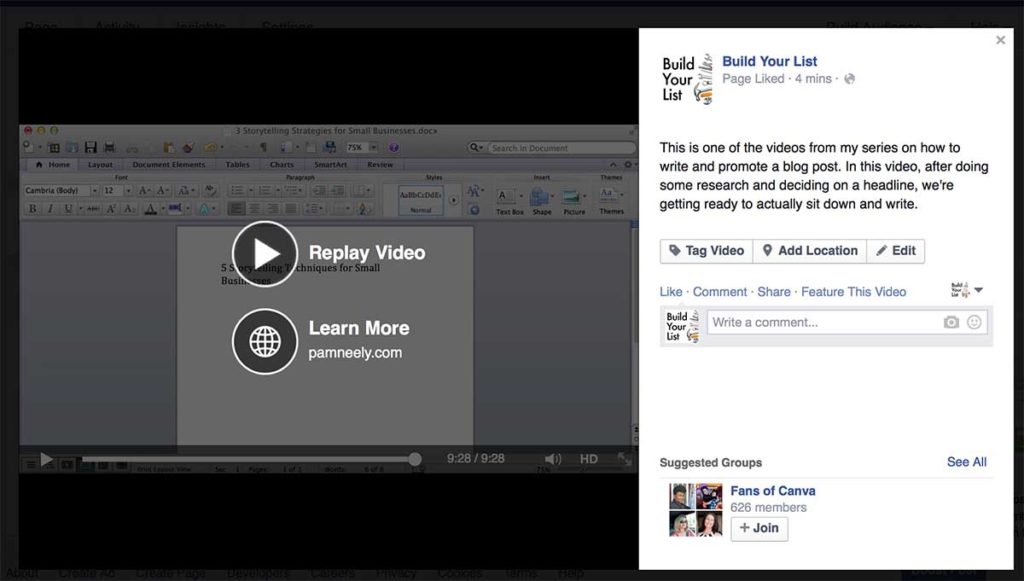Click Feature This Video

[854, 292]
